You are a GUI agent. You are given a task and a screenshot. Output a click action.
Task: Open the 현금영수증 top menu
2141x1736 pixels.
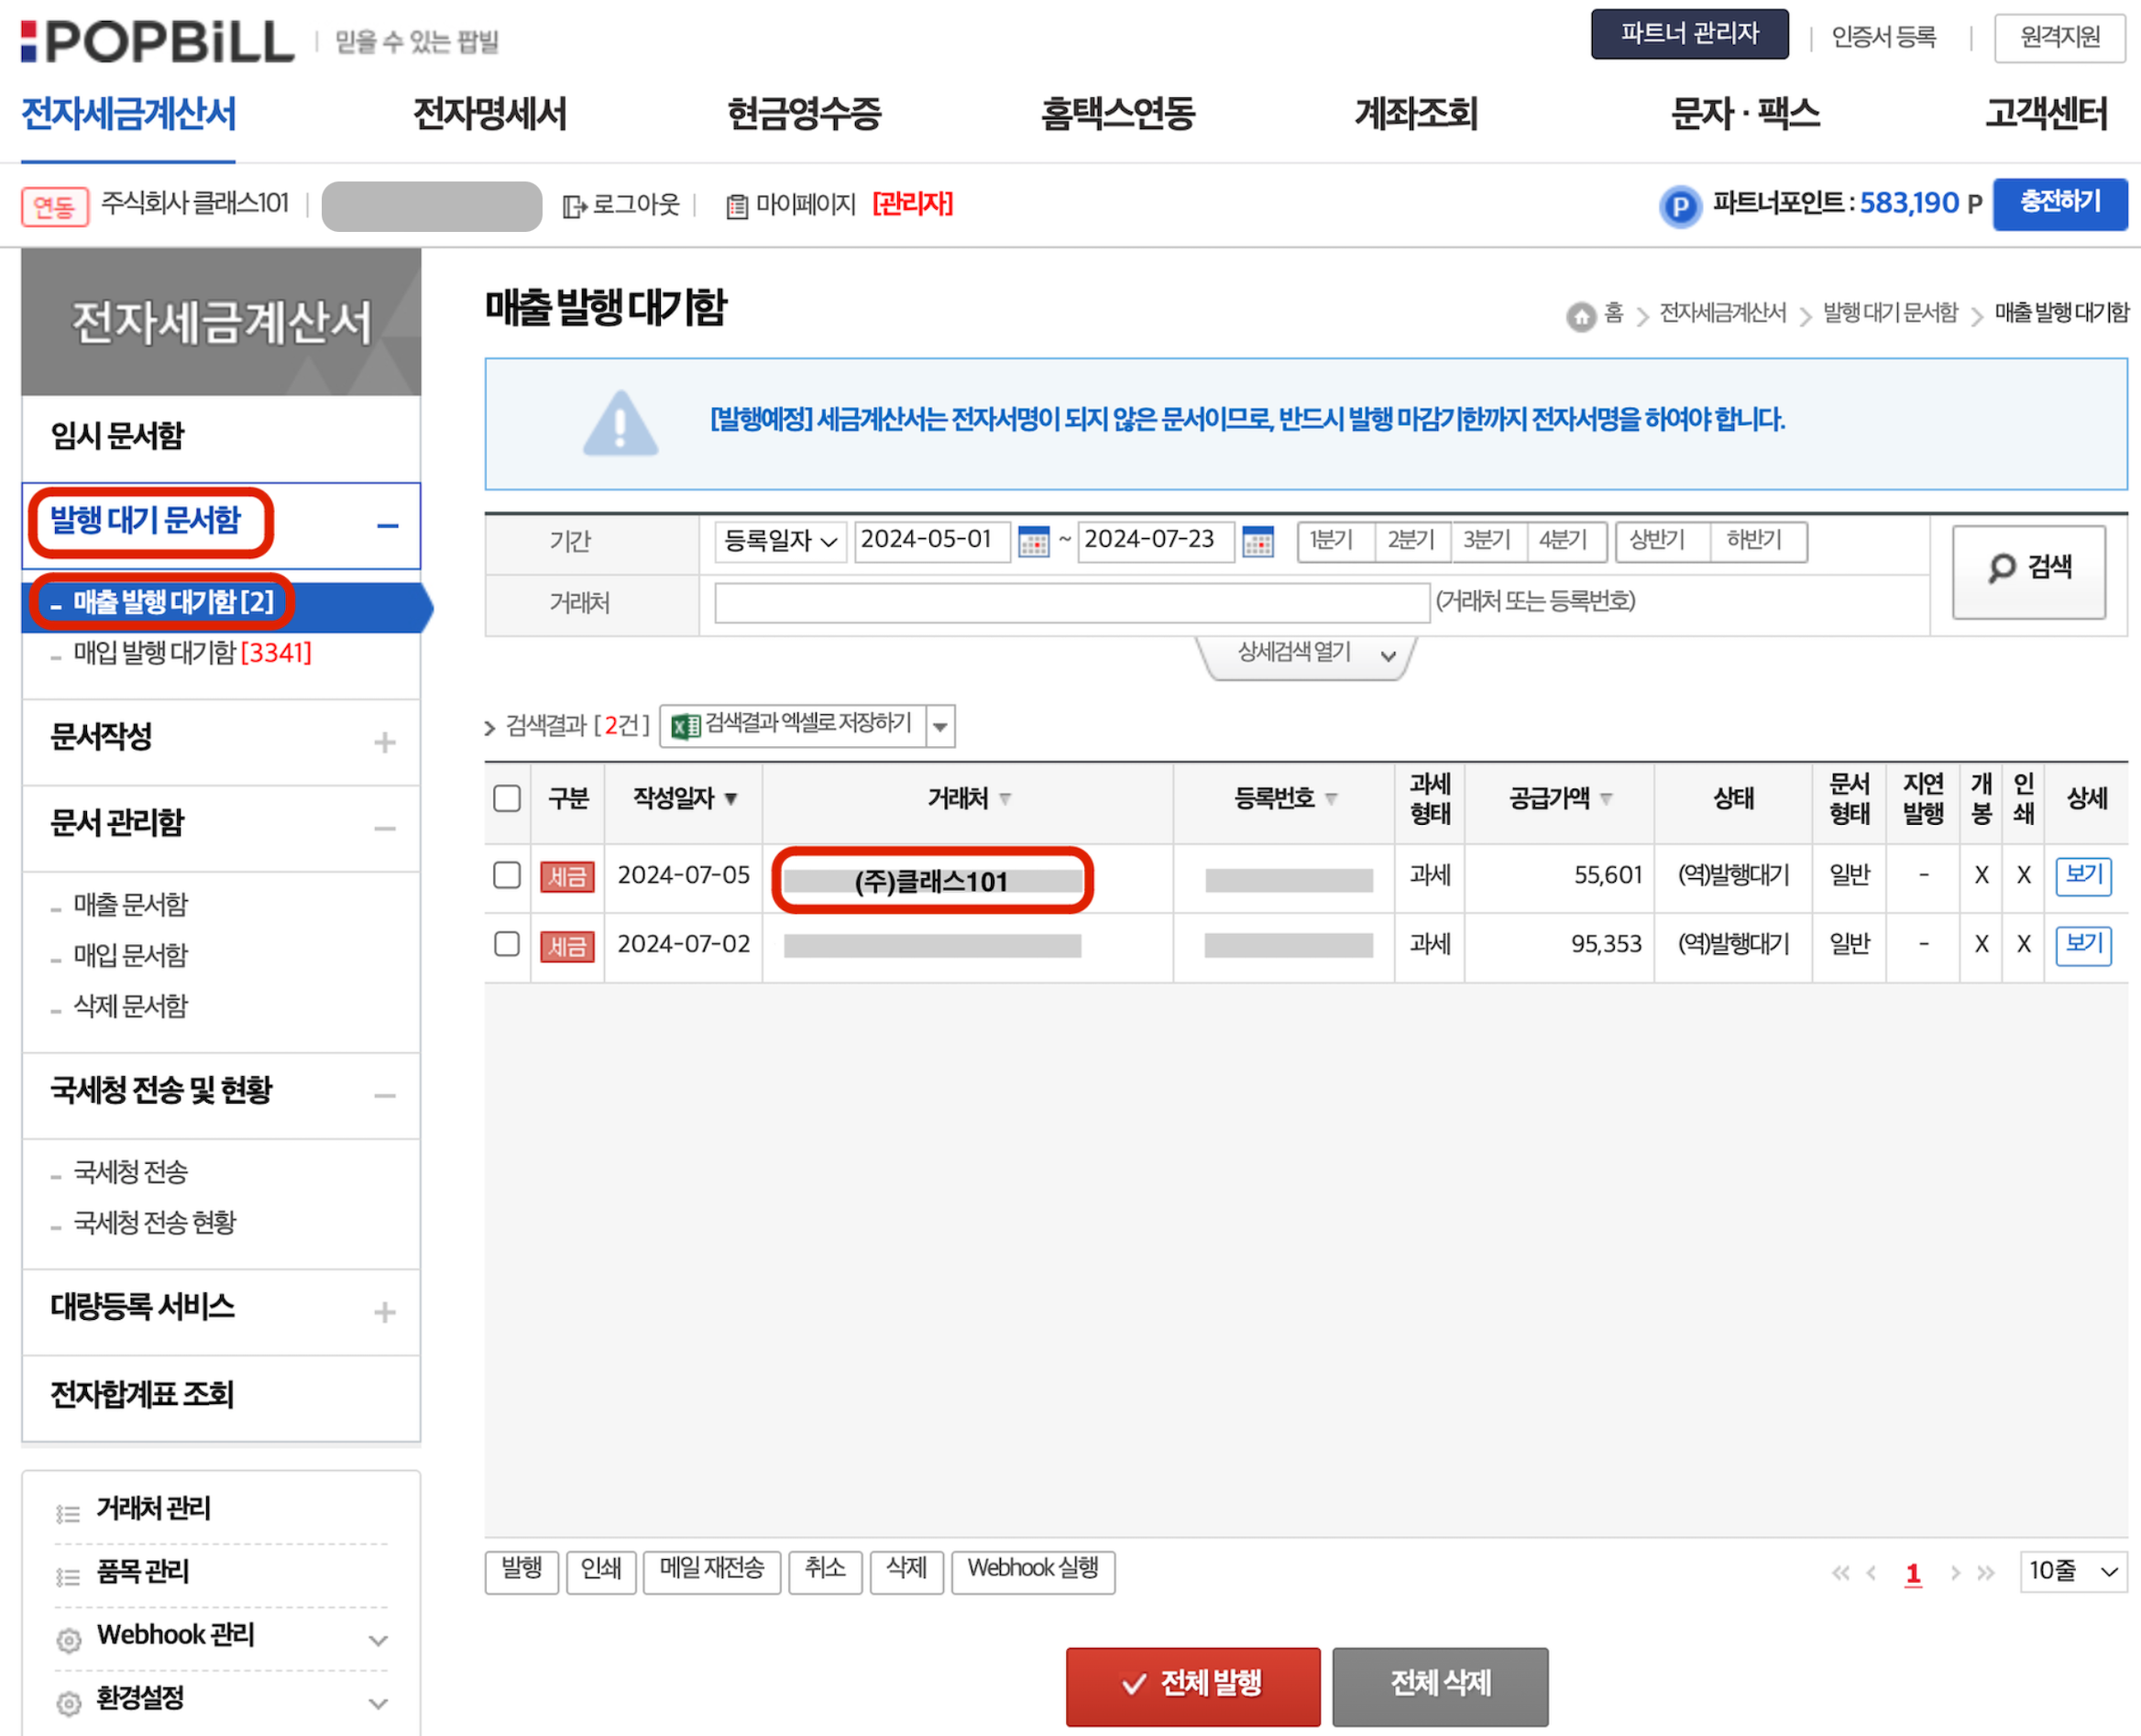click(804, 113)
